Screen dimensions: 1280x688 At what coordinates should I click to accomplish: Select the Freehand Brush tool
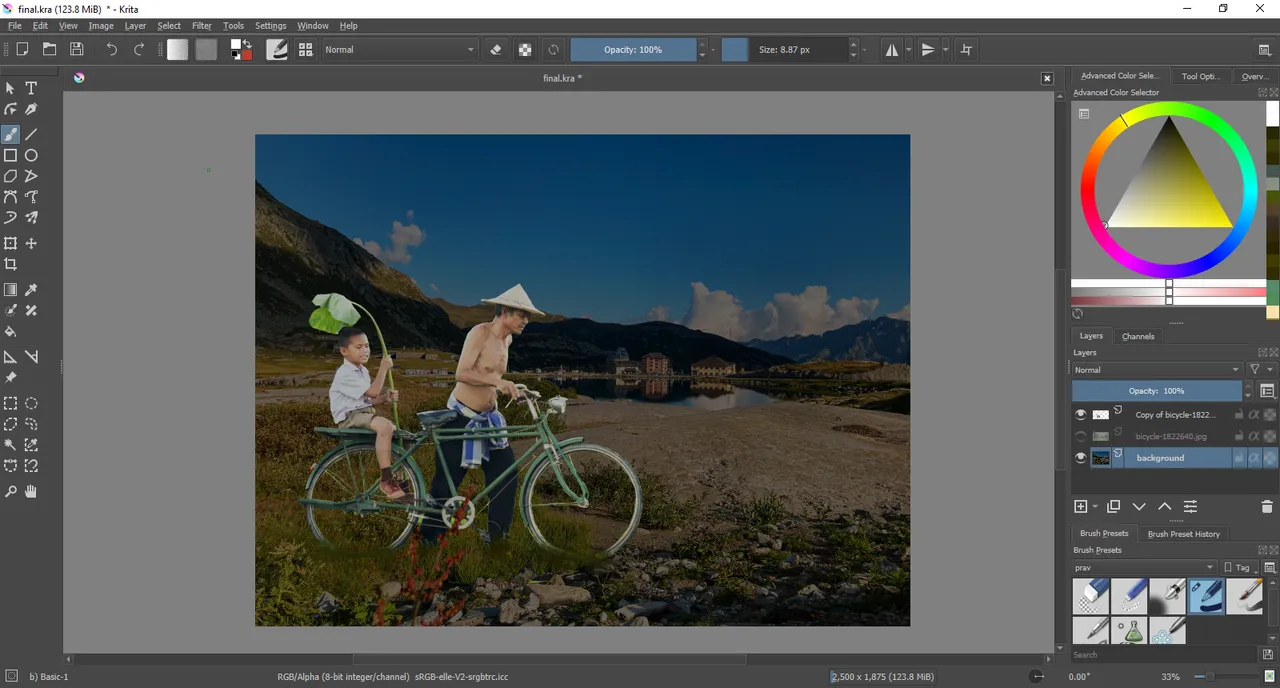(x=10, y=134)
